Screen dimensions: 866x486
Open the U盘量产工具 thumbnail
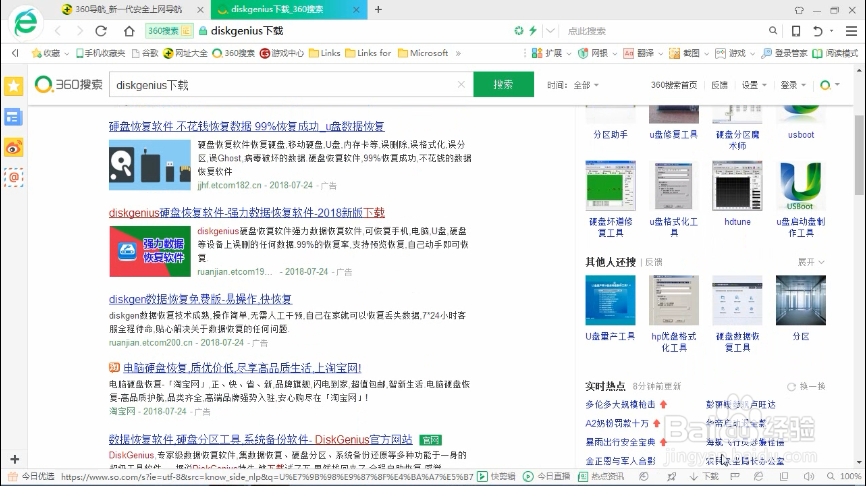tap(610, 300)
